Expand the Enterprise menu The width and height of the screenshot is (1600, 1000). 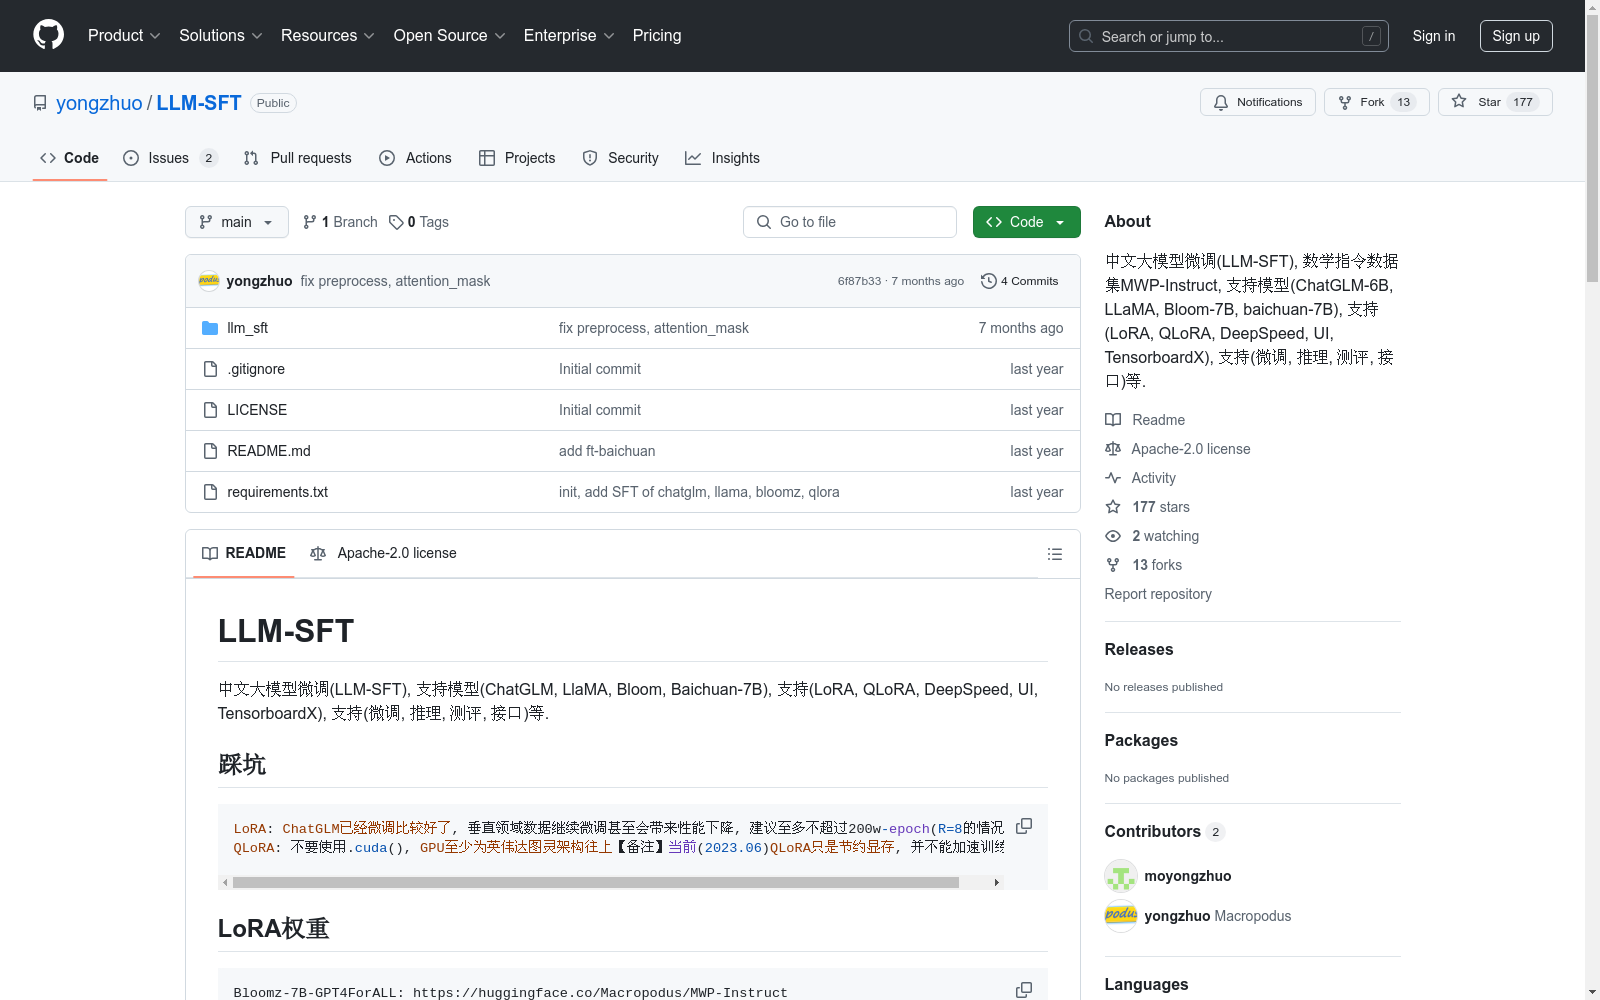(x=569, y=36)
